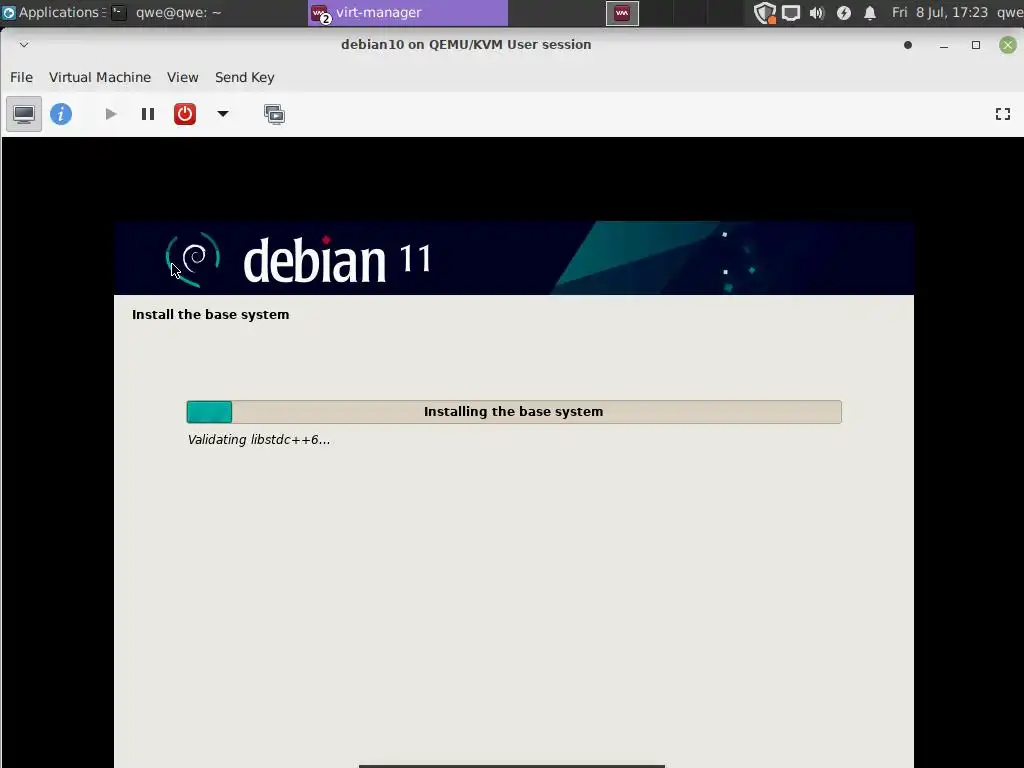Viewport: 1024px width, 768px height.
Task: Click the workspace switcher thumbnail
Action: [x=622, y=12]
